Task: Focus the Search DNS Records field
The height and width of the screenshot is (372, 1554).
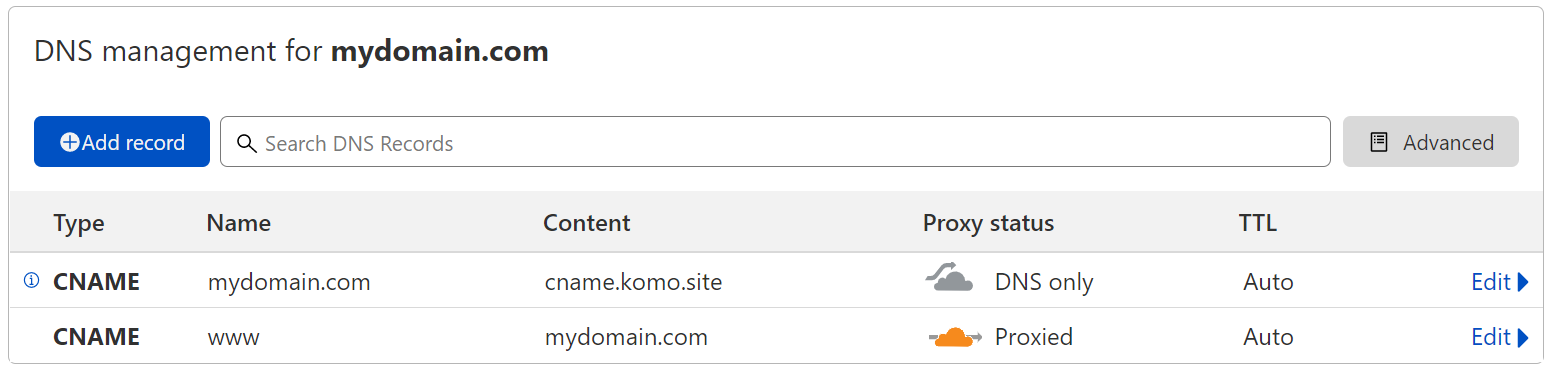Action: [x=775, y=142]
